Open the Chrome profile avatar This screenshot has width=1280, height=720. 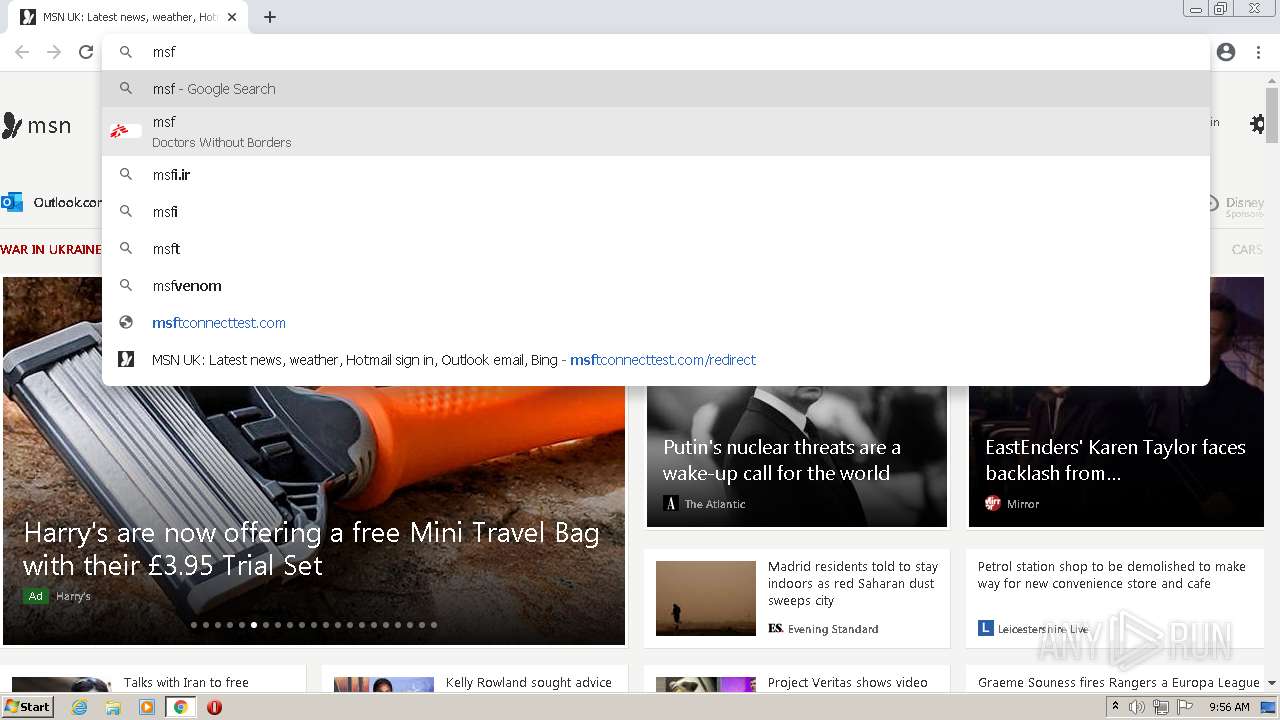(1226, 52)
